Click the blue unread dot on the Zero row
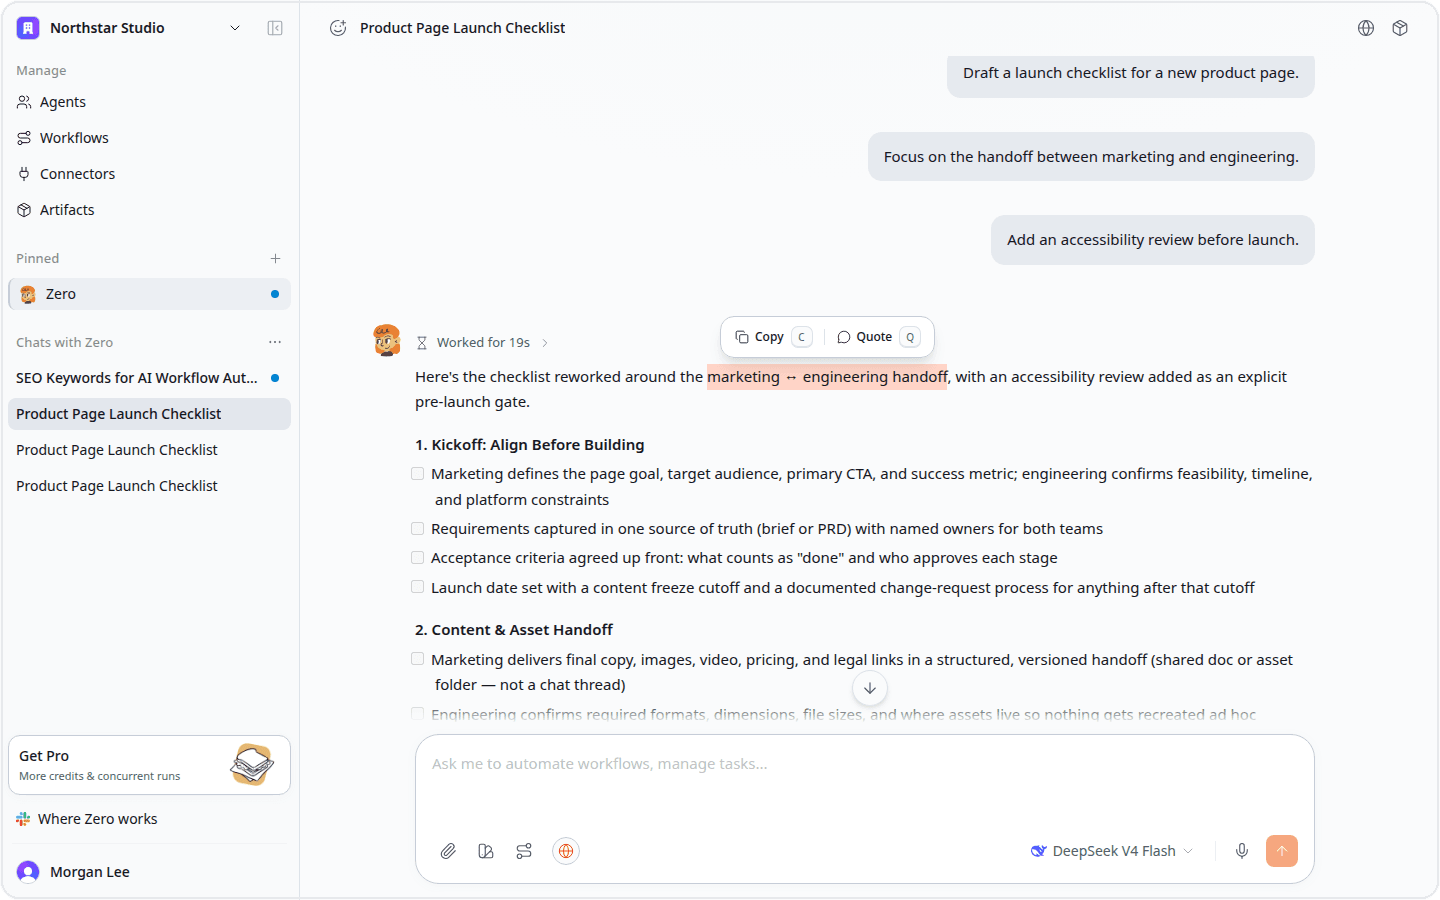1440x900 pixels. click(275, 294)
